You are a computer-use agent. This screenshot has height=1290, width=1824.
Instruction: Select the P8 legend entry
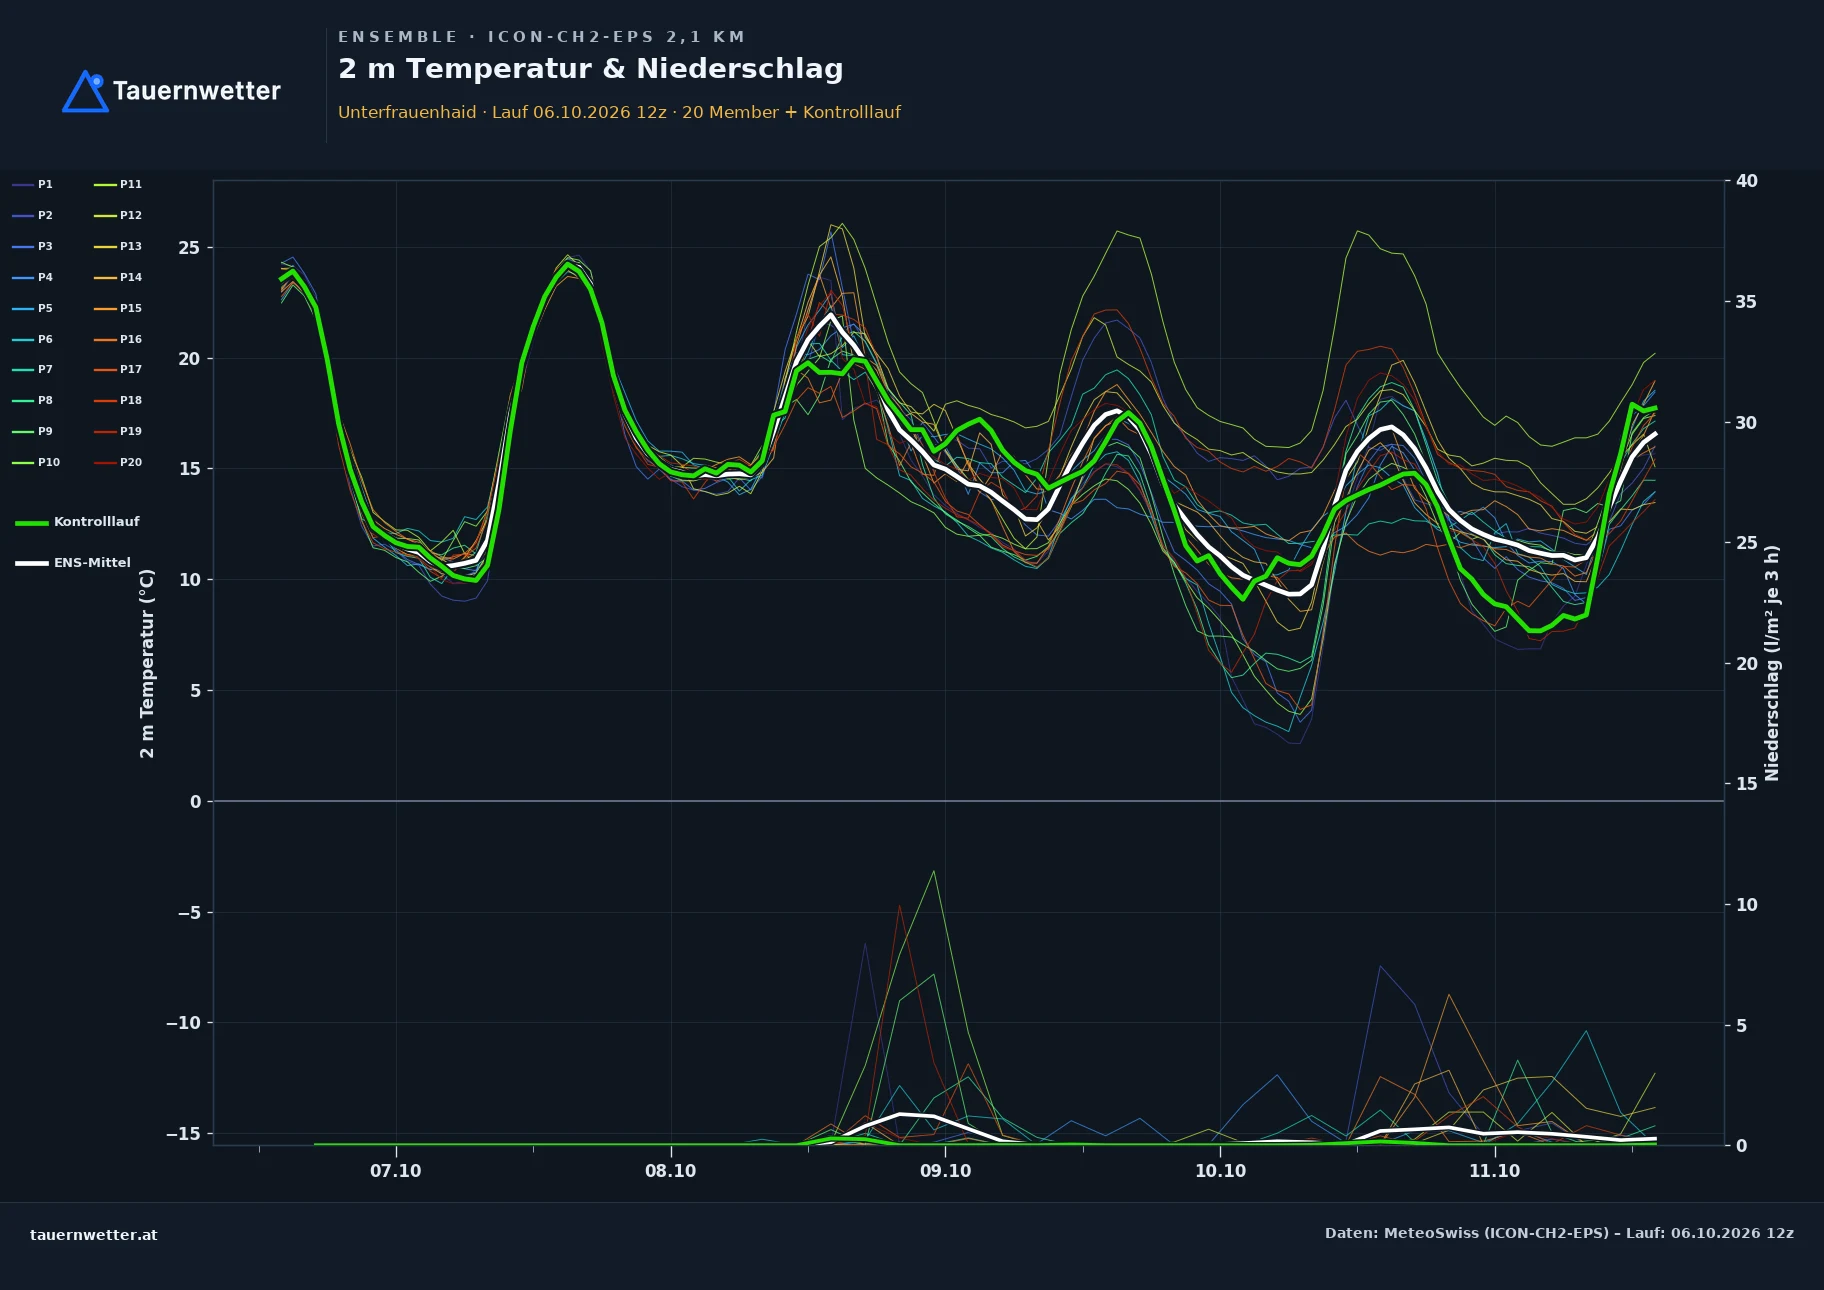(33, 400)
